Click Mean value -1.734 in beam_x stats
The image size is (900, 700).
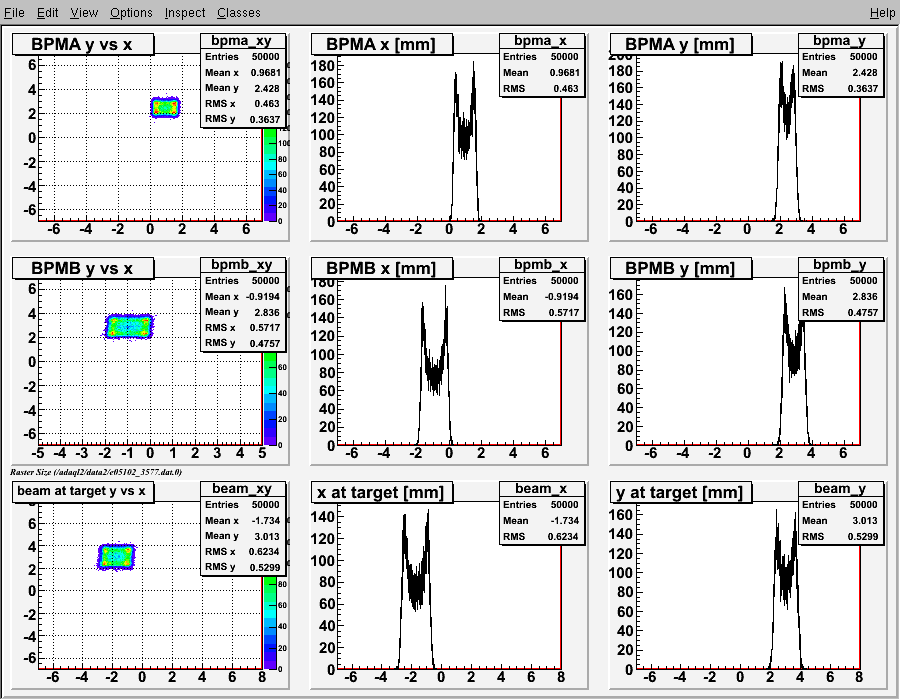(x=565, y=520)
